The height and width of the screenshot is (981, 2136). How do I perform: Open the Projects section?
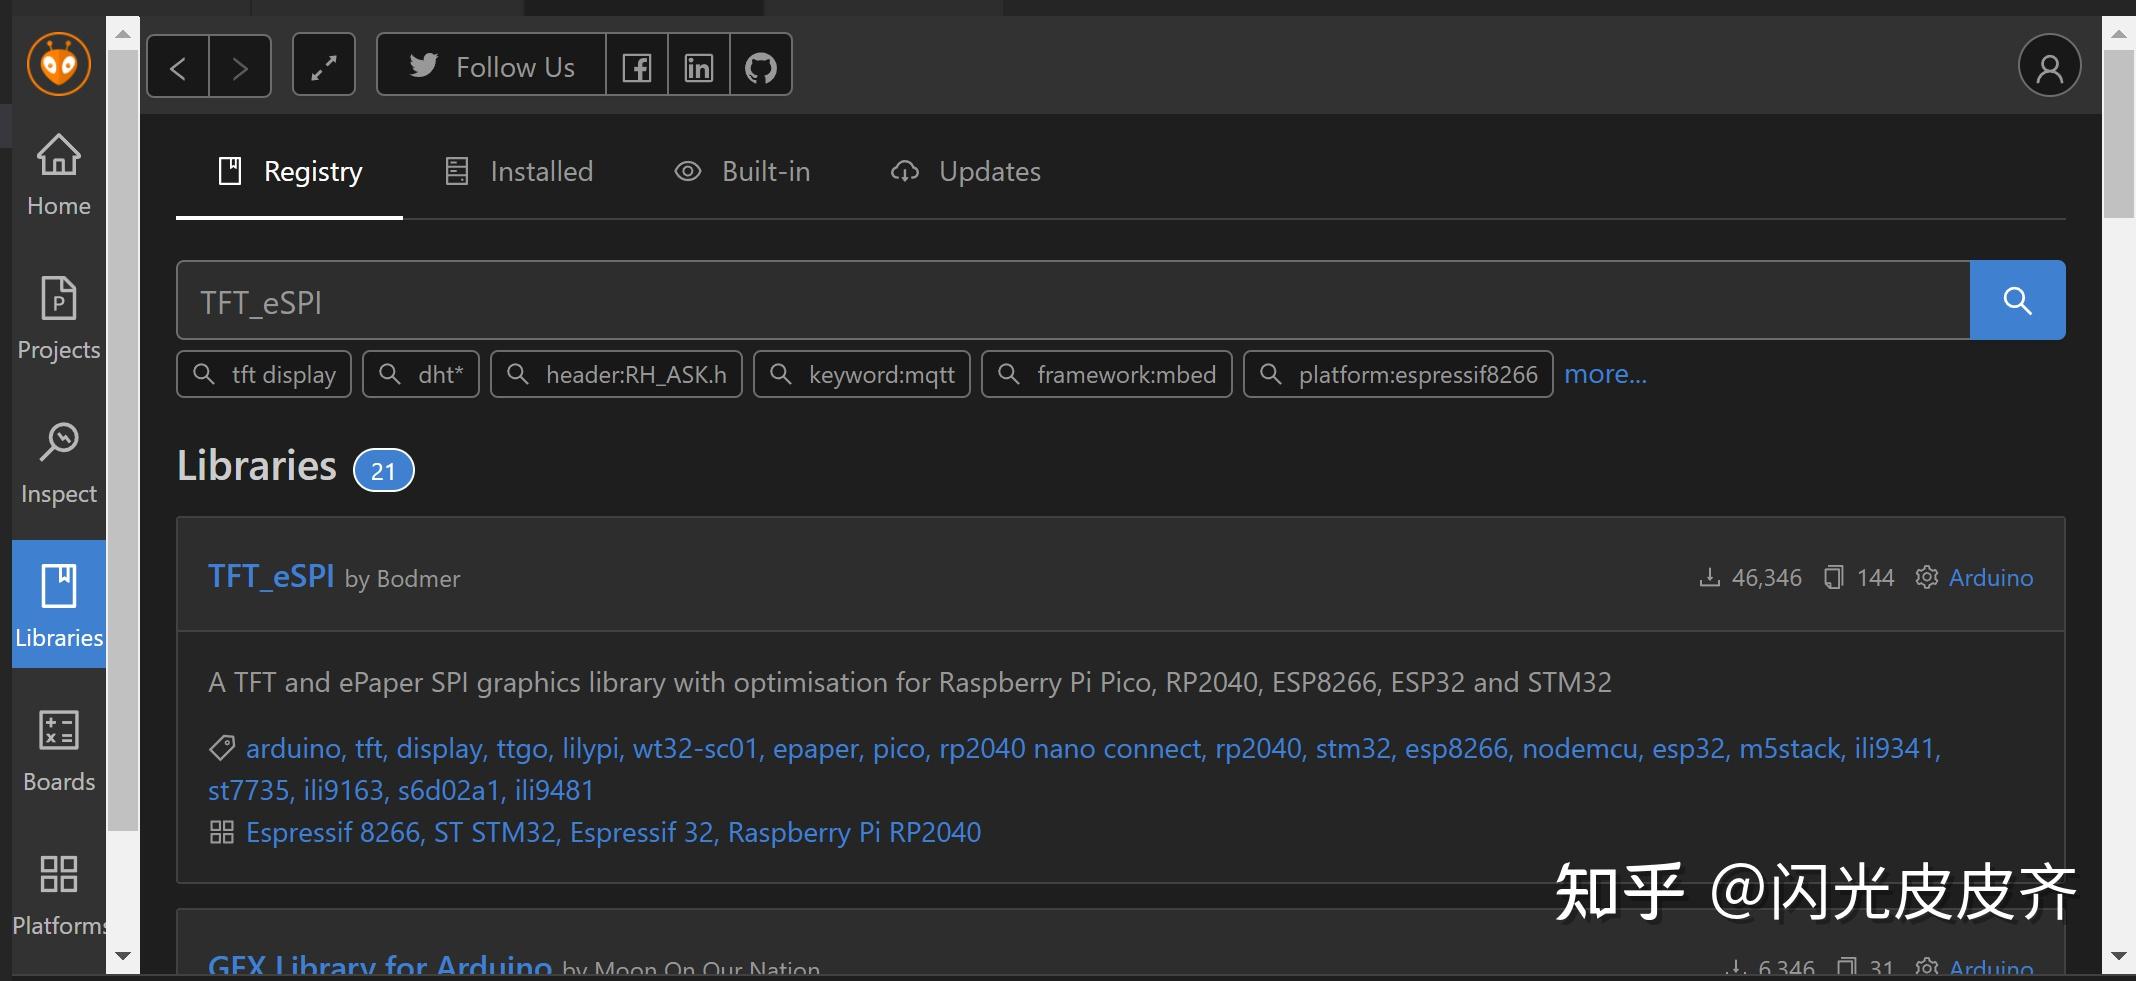point(59,318)
